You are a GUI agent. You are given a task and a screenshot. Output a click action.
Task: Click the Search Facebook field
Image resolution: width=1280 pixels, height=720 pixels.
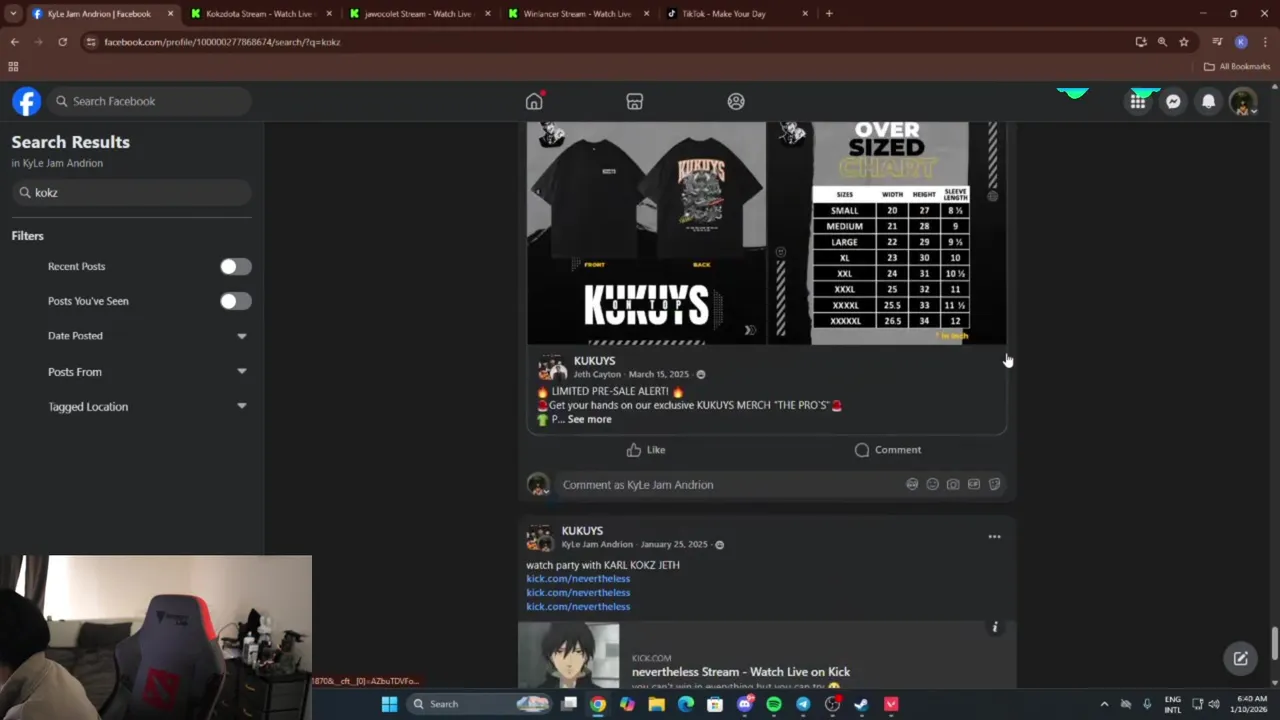coord(150,101)
